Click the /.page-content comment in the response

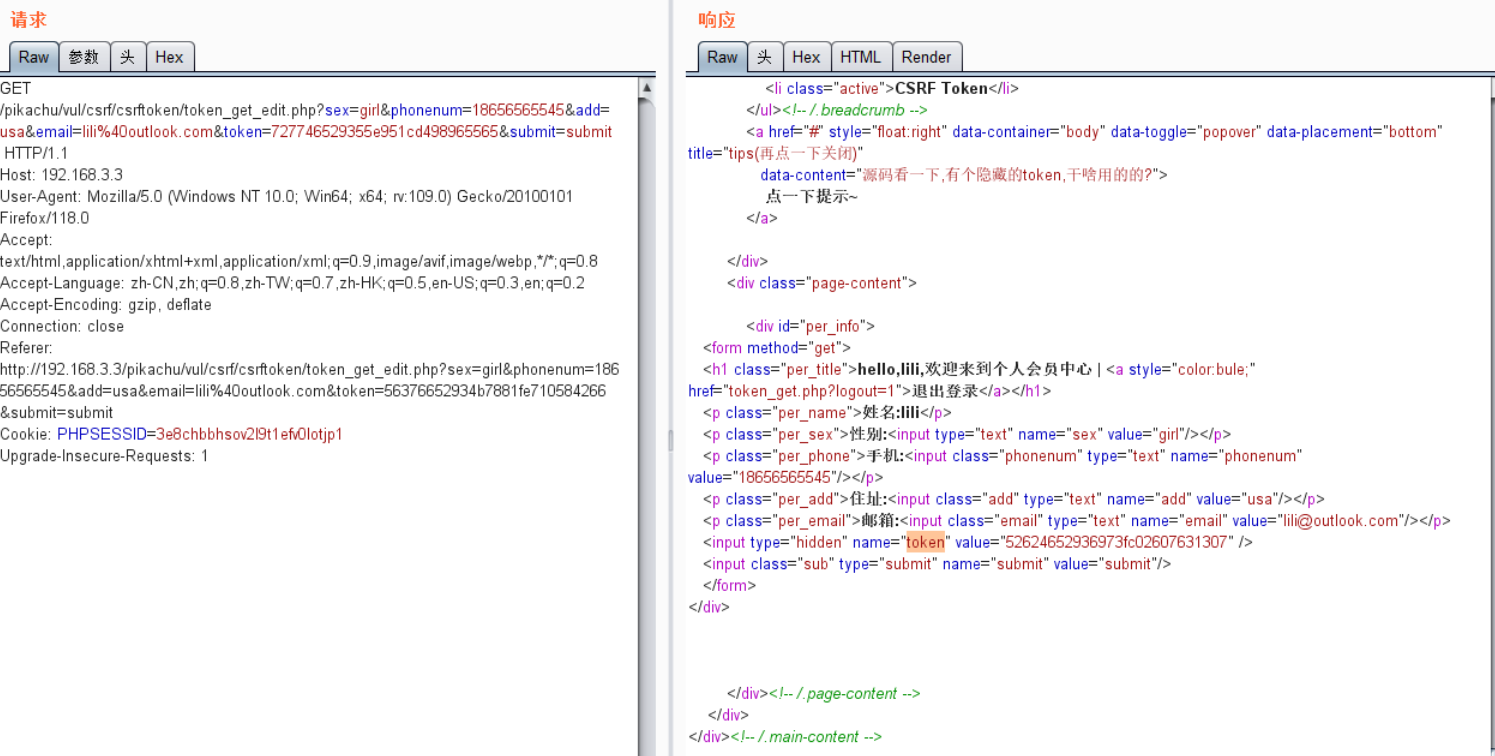[x=844, y=693]
